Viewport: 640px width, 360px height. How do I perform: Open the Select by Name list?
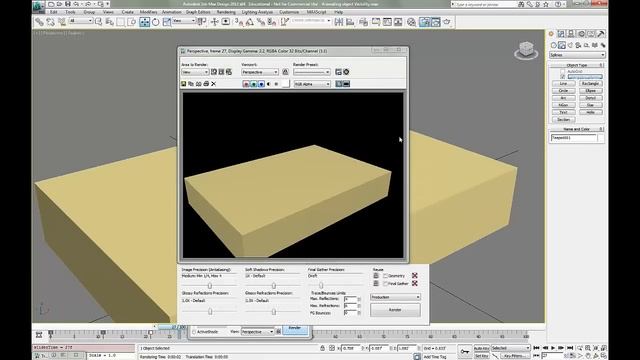(x=109, y=22)
